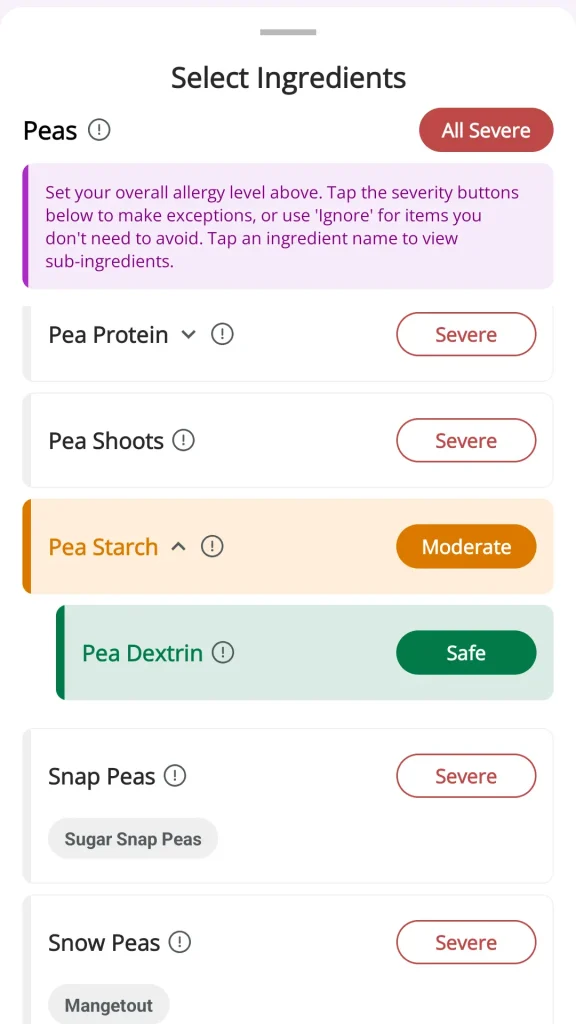The width and height of the screenshot is (576, 1024).
Task: Show info for Pea Shoots
Action: click(184, 441)
